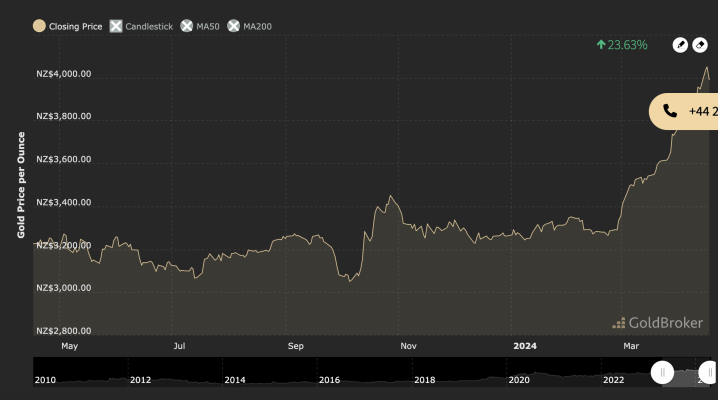Click the left range selector handle
The image size is (718, 400).
coord(661,373)
